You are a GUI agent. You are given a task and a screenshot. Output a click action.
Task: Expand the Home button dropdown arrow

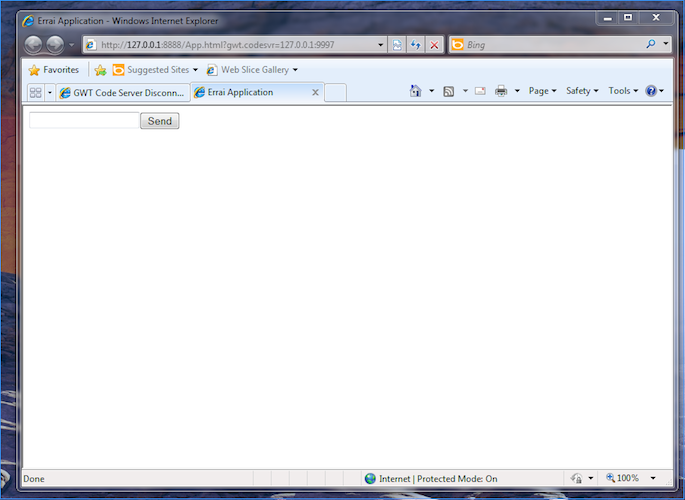coord(432,91)
